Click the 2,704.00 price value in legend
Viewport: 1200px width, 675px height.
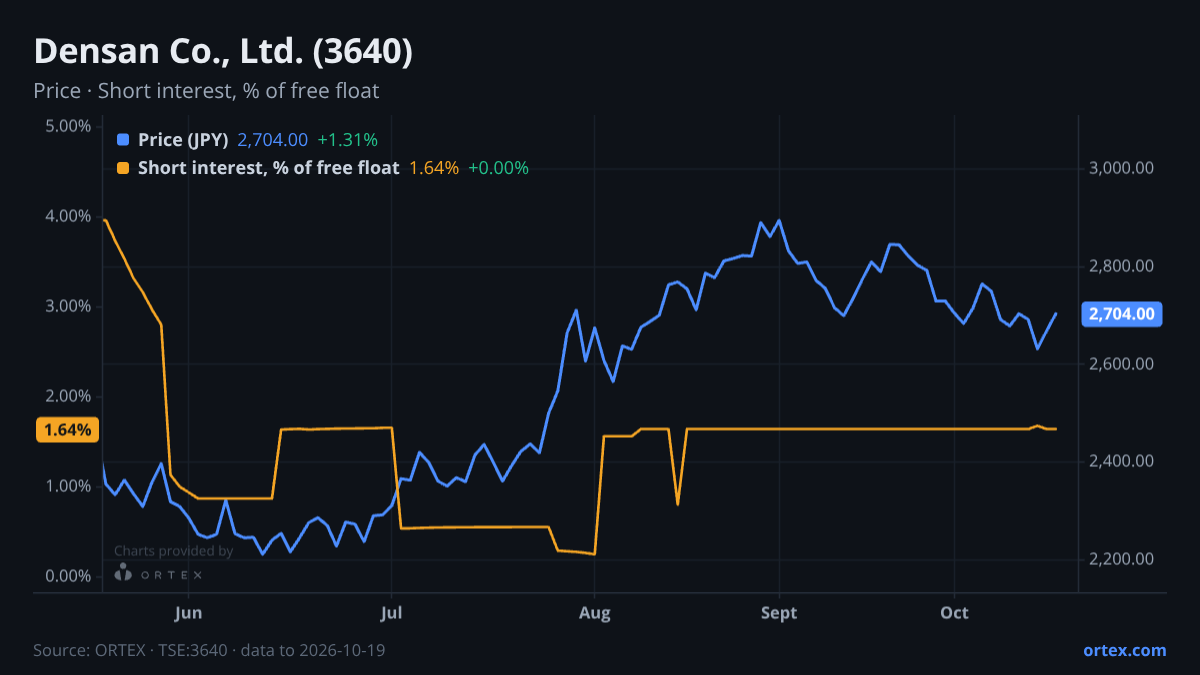[272, 140]
